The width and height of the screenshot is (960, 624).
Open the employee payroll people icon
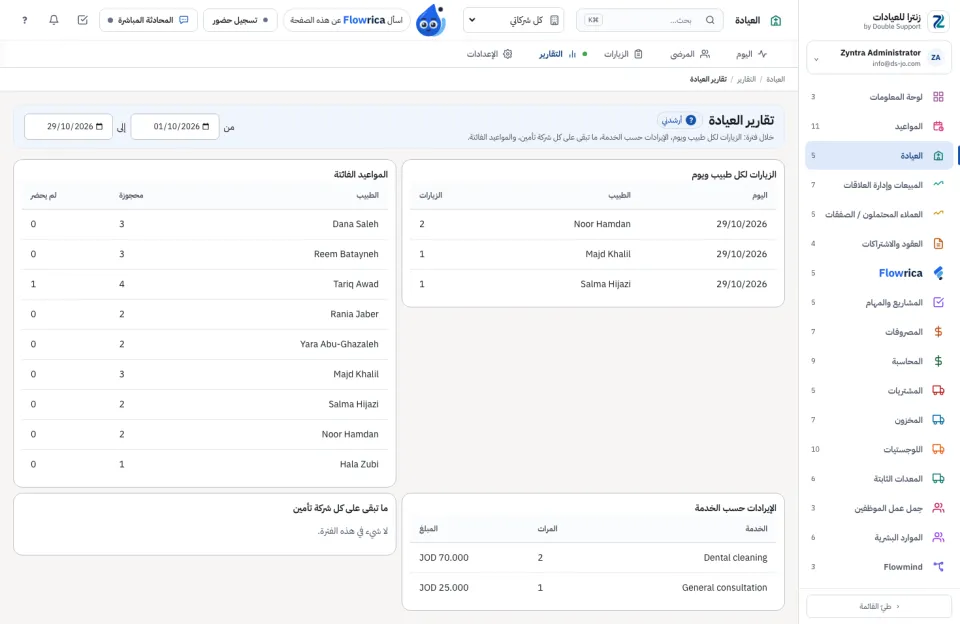(x=938, y=508)
